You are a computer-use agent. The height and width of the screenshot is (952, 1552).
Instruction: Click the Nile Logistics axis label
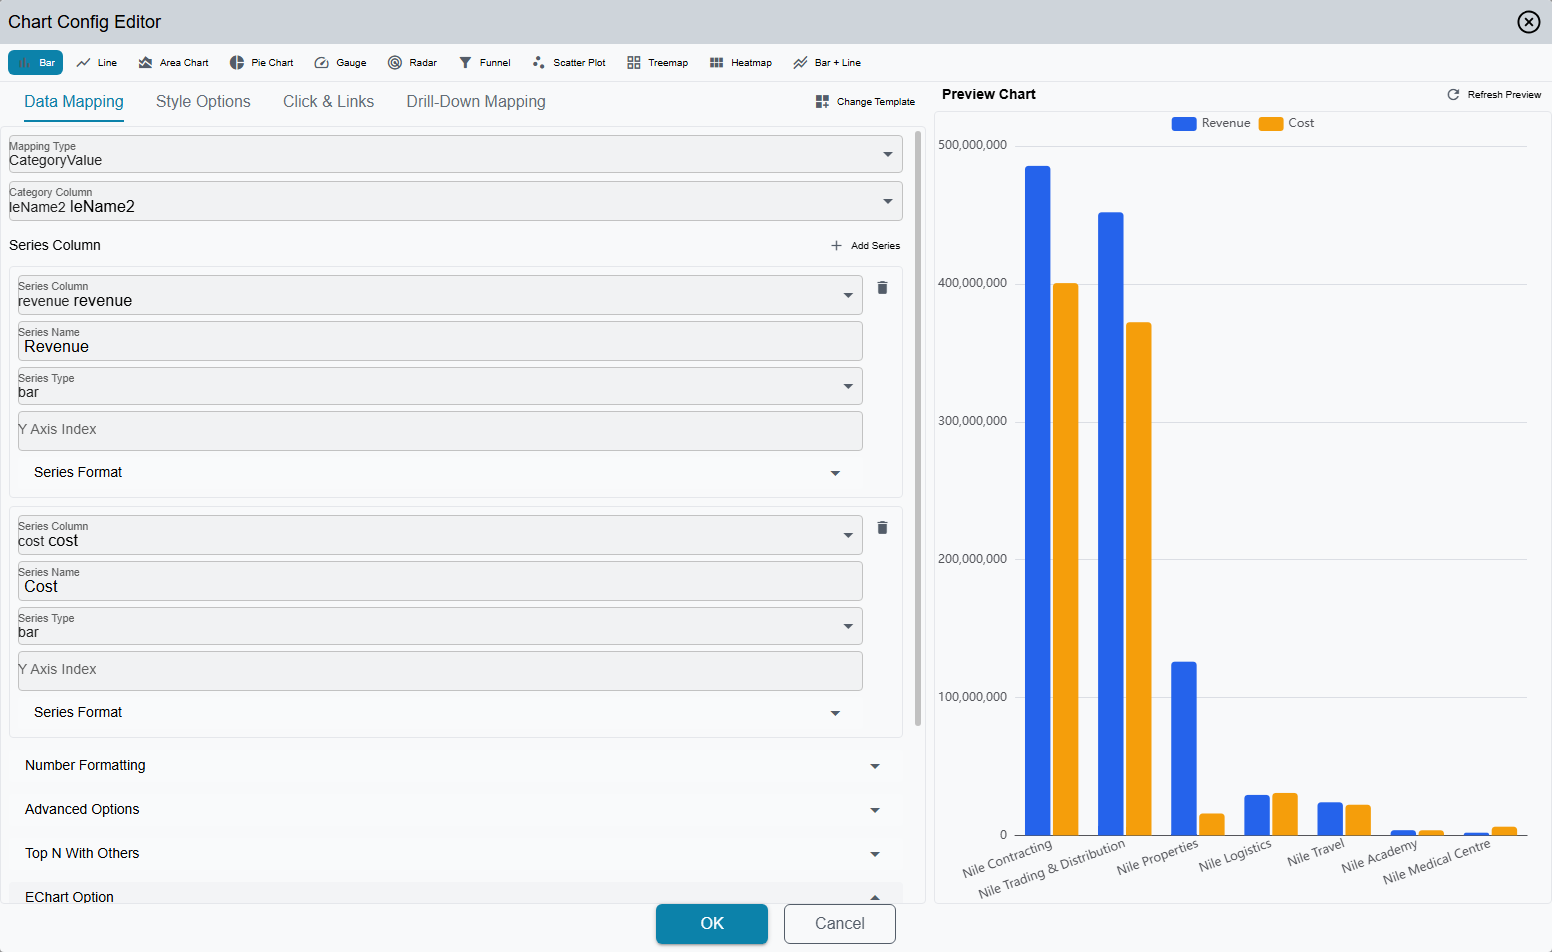click(1235, 855)
